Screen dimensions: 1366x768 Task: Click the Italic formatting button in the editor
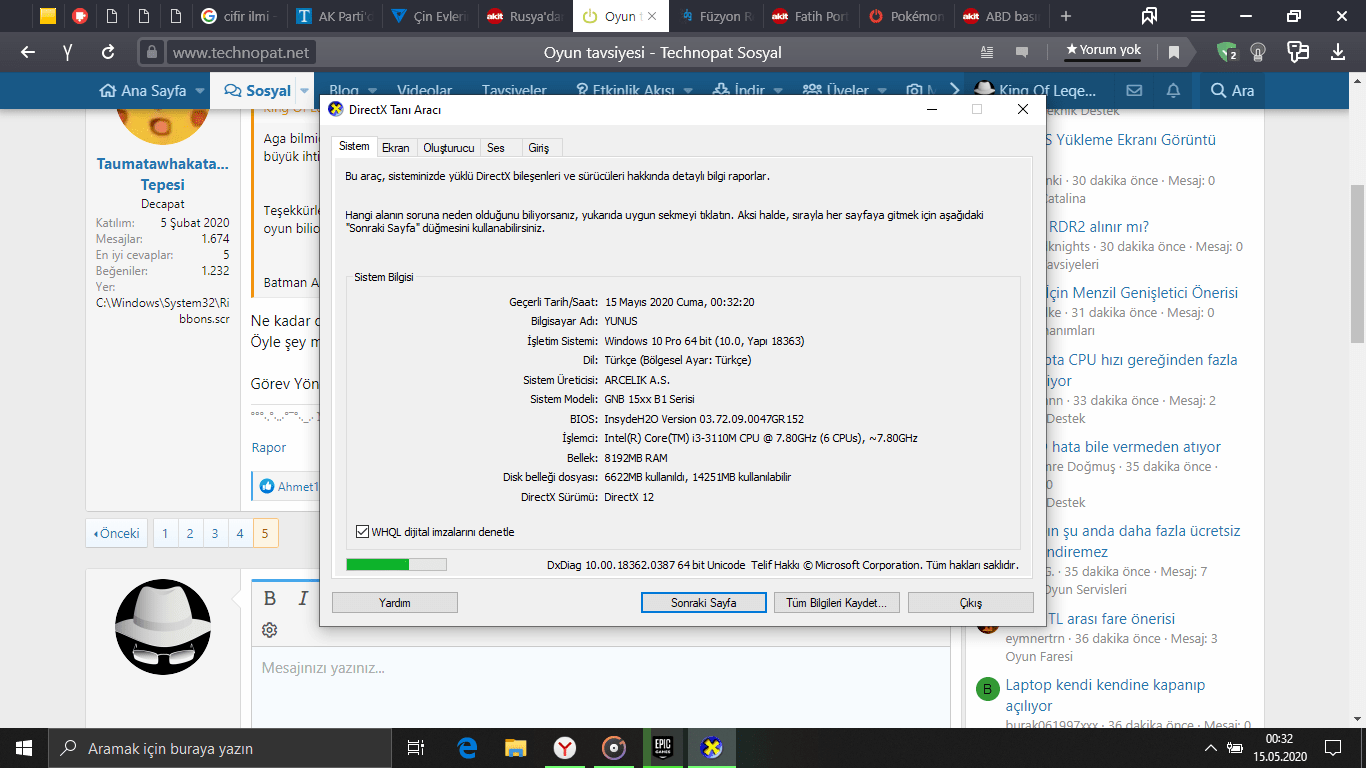coord(303,598)
